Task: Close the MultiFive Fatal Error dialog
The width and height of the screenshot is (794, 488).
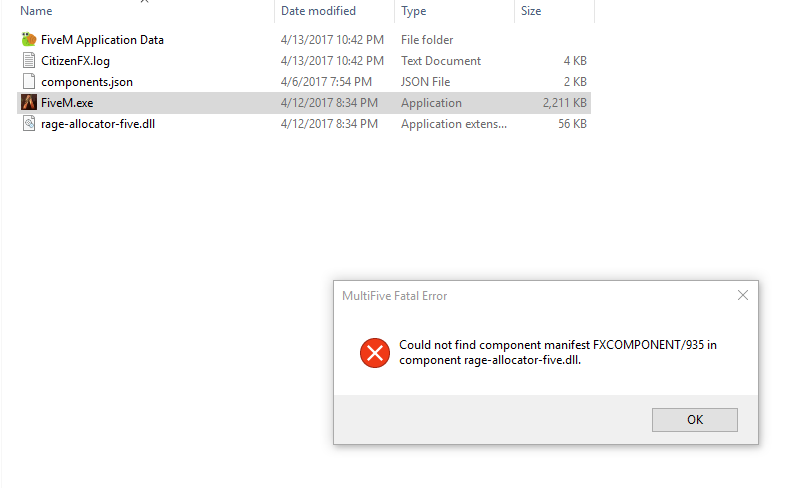Action: 742,296
